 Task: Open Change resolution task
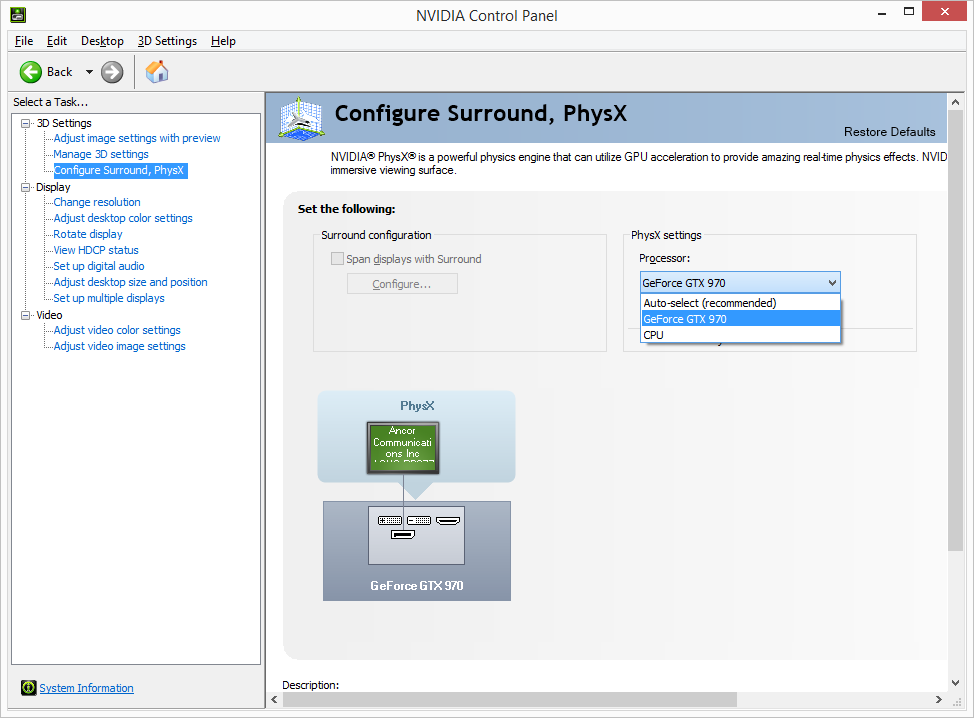97,202
